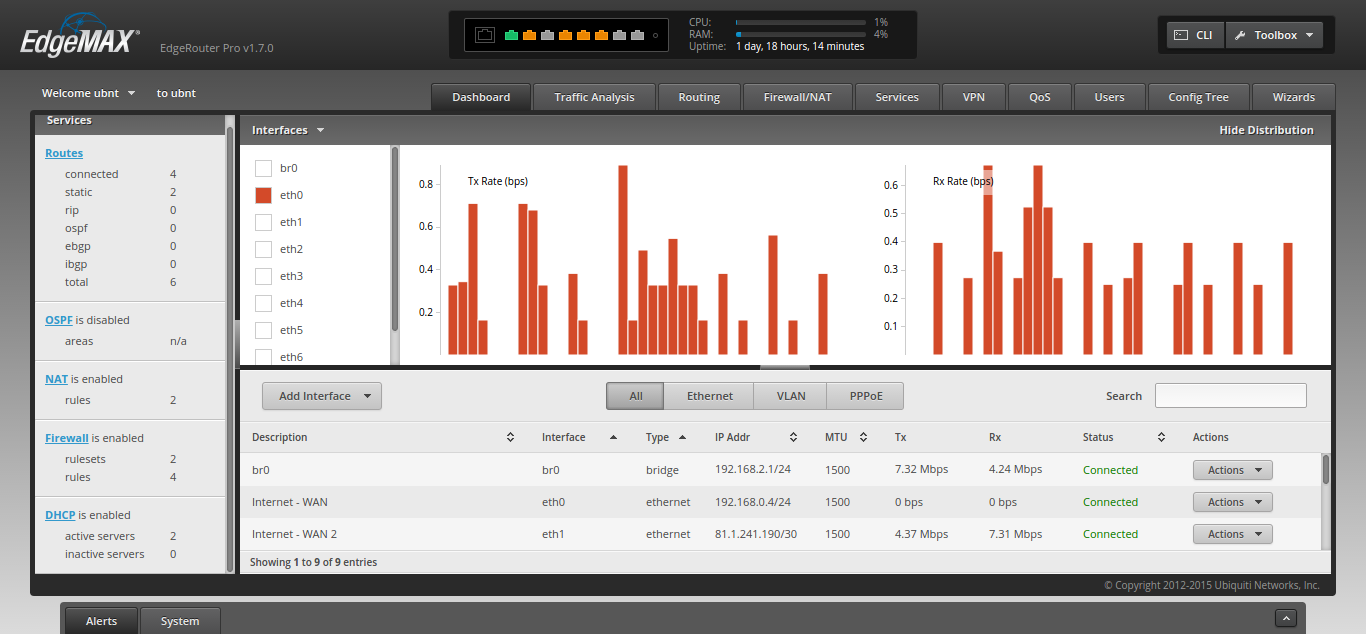Click the Toolbox wrench icon
Viewport: 1366px width, 634px height.
tap(1240, 35)
